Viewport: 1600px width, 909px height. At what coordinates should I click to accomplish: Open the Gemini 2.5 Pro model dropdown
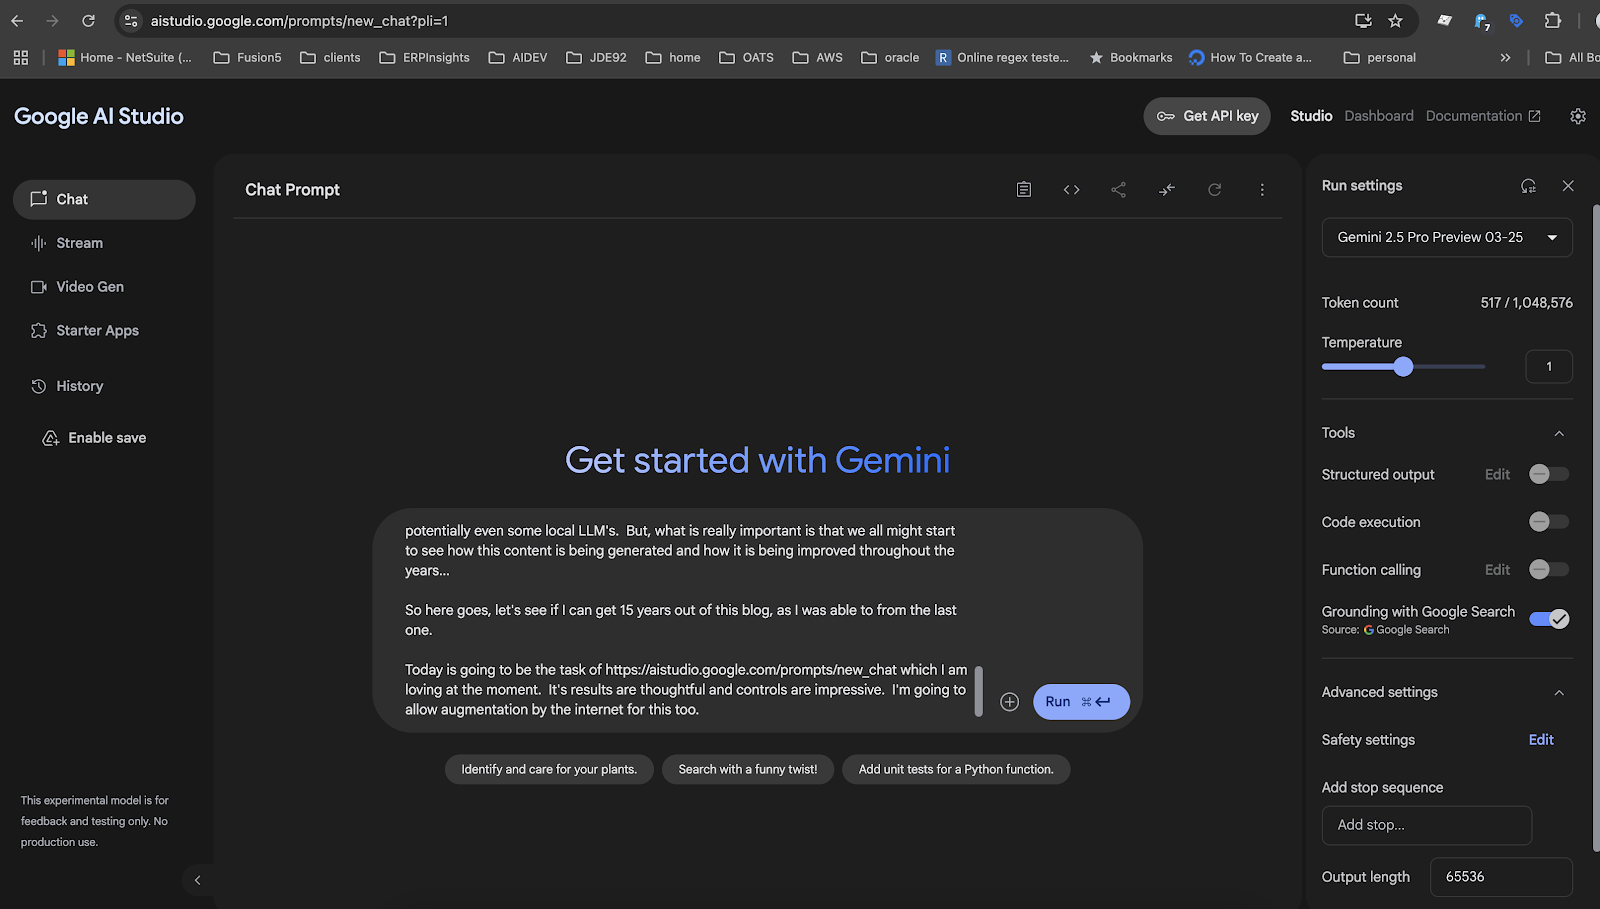point(1447,237)
